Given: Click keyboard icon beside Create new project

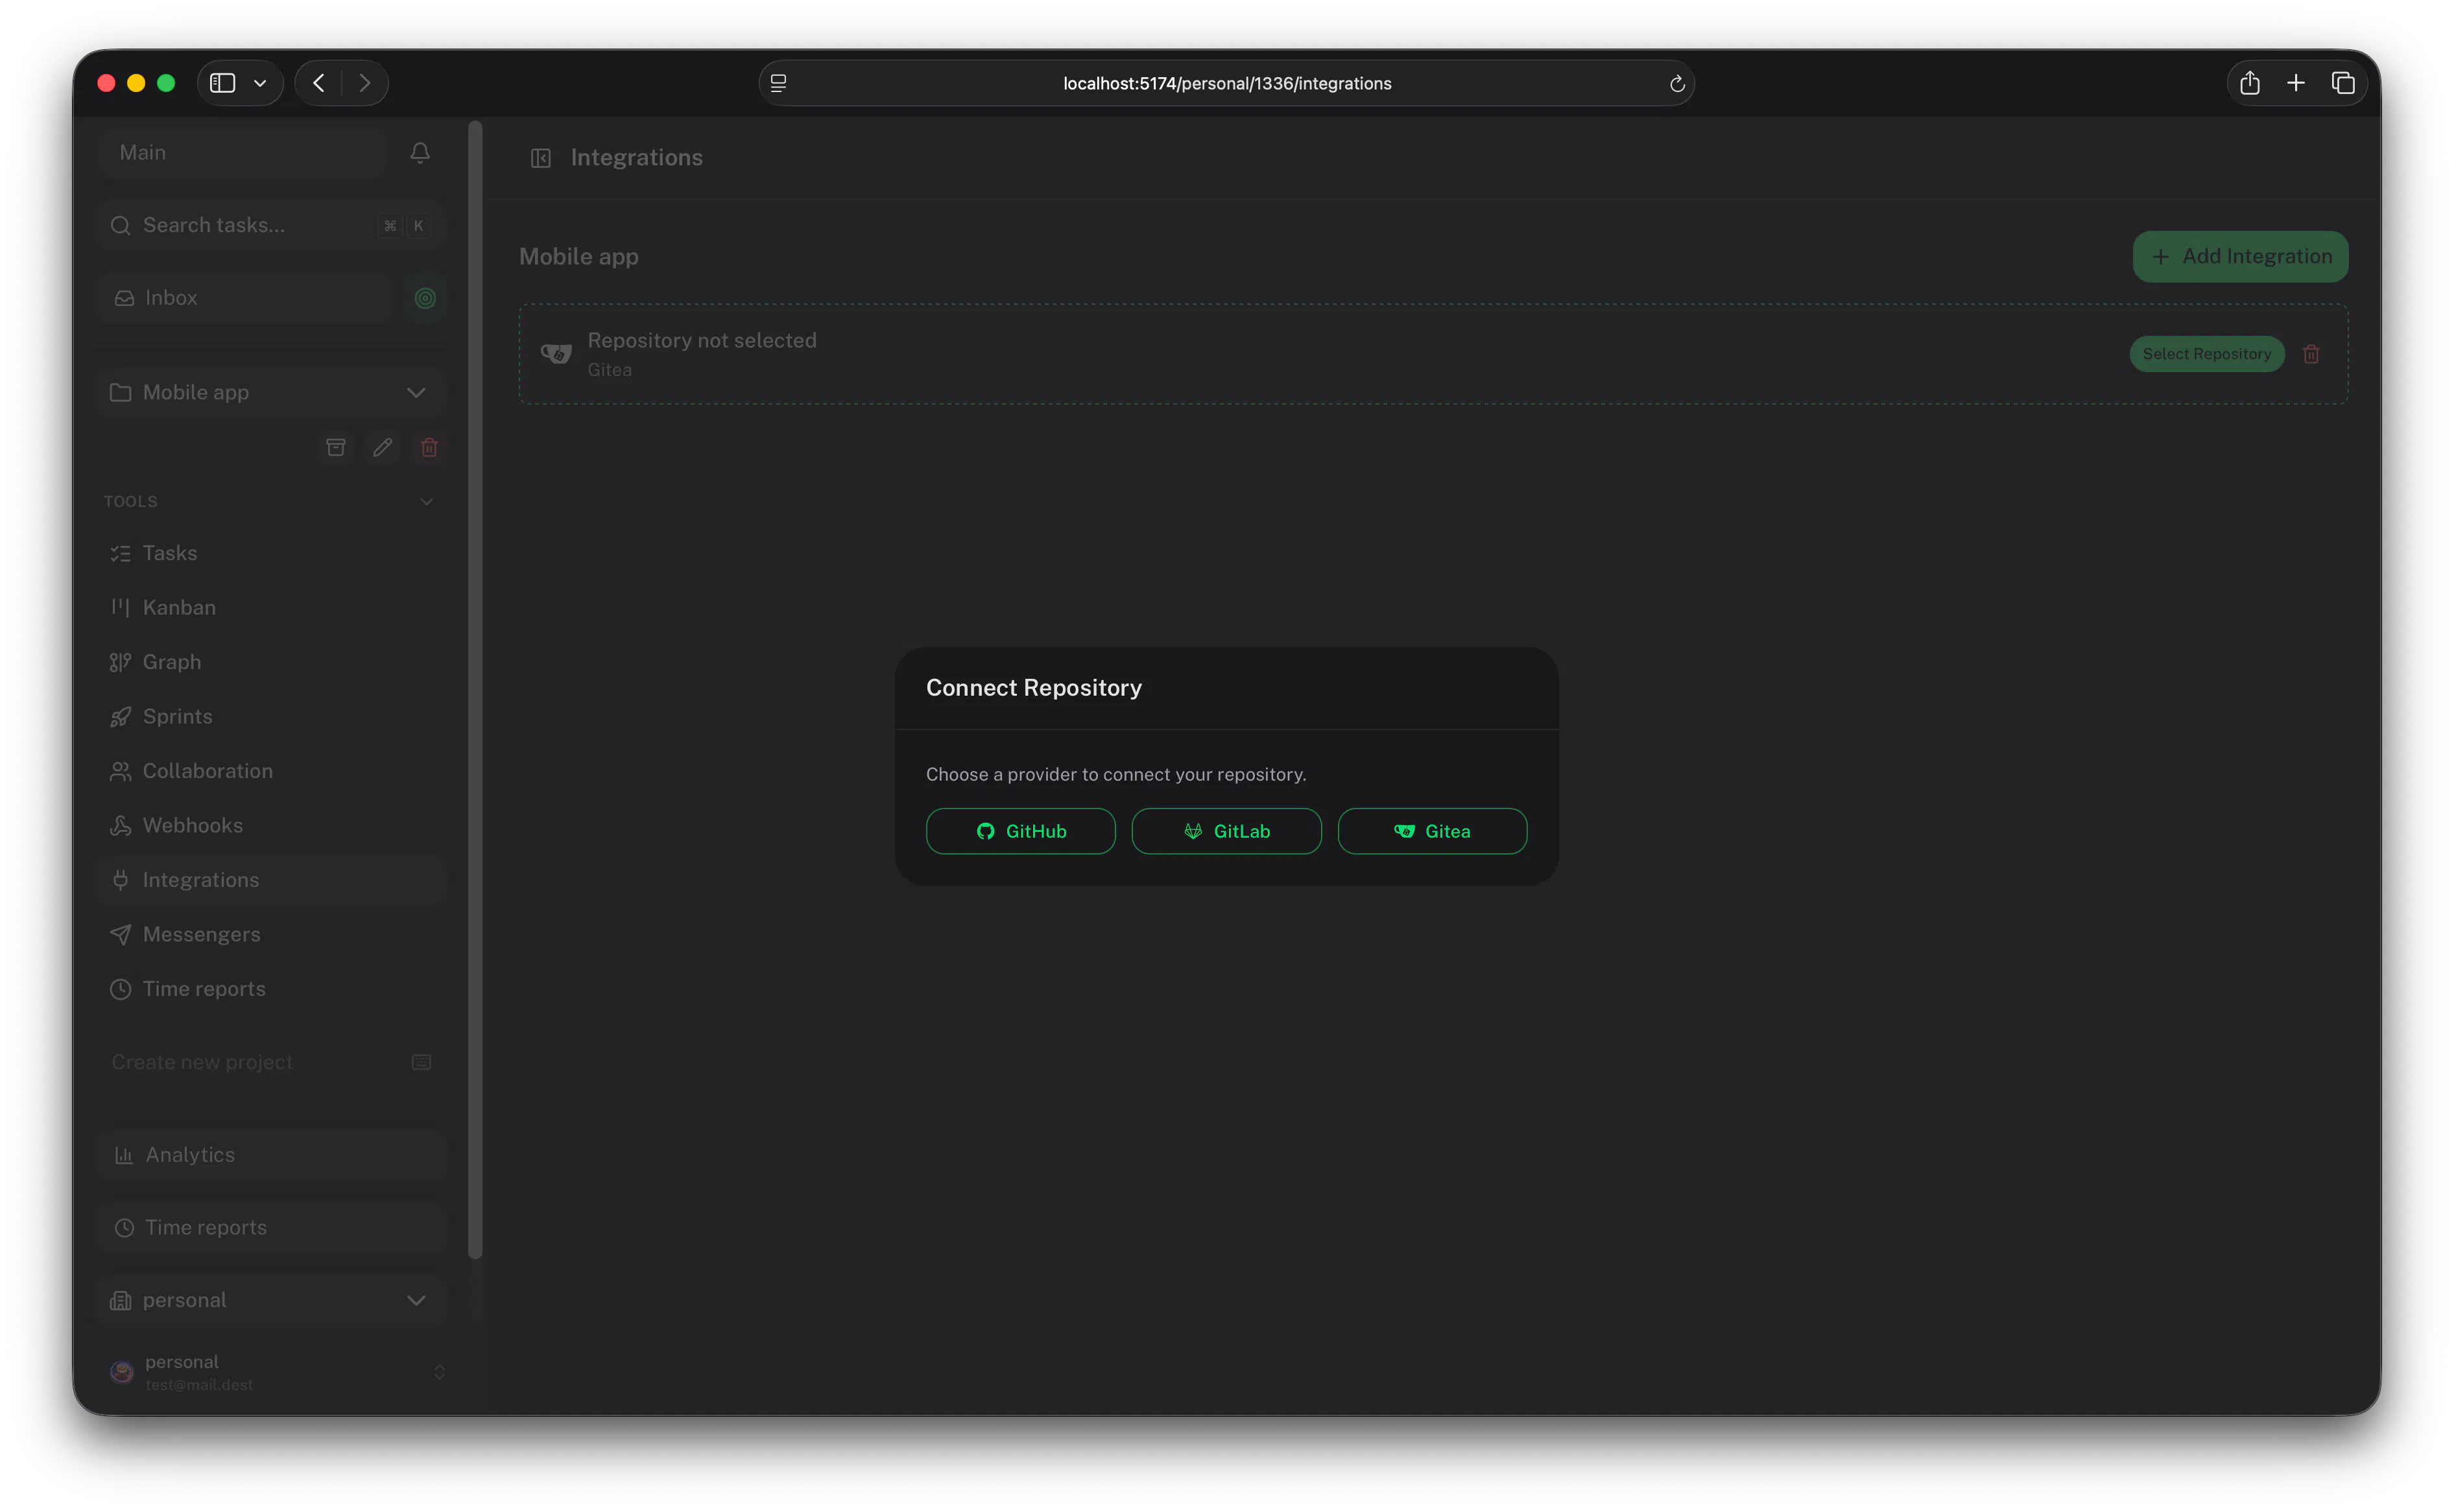Looking at the screenshot, I should point(421,1062).
